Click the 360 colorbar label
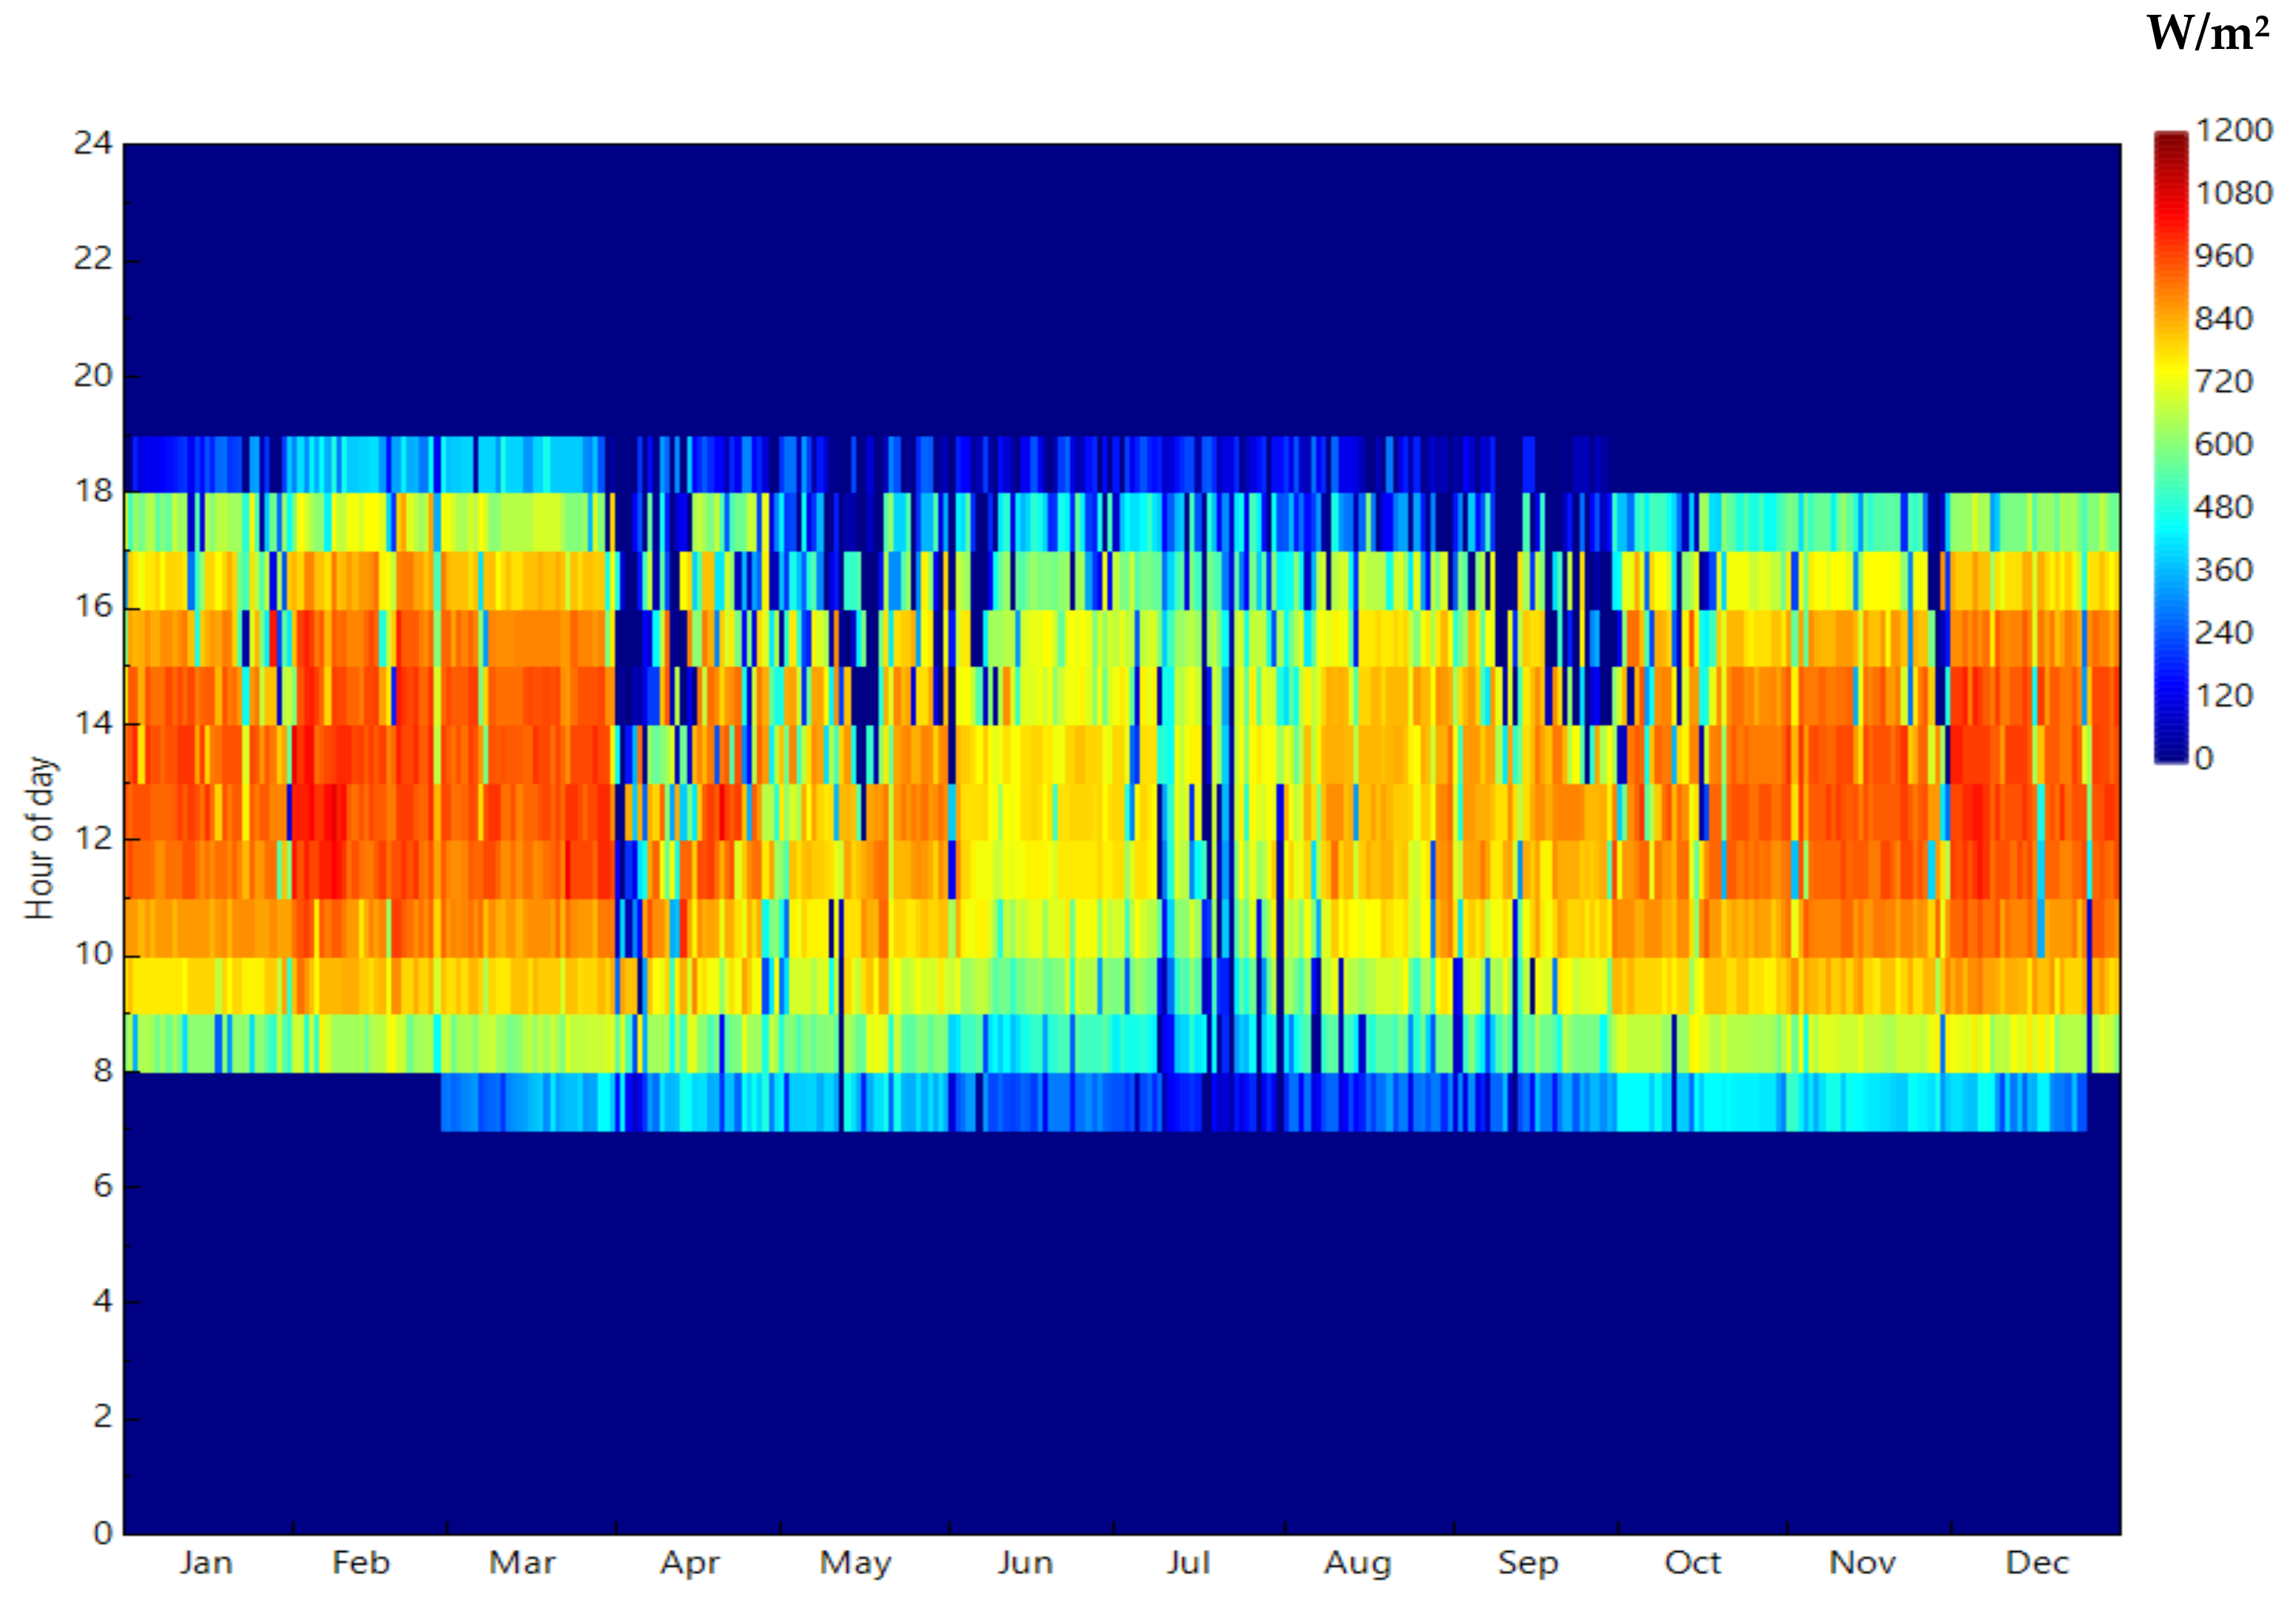Viewport: 2296px width, 1609px height. [2223, 570]
